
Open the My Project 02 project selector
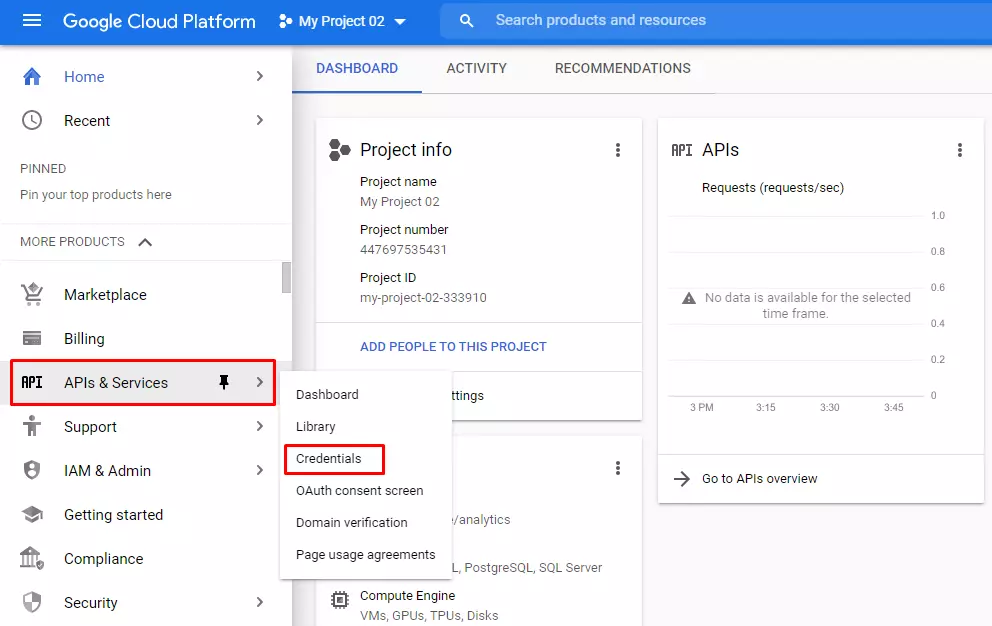[342, 22]
